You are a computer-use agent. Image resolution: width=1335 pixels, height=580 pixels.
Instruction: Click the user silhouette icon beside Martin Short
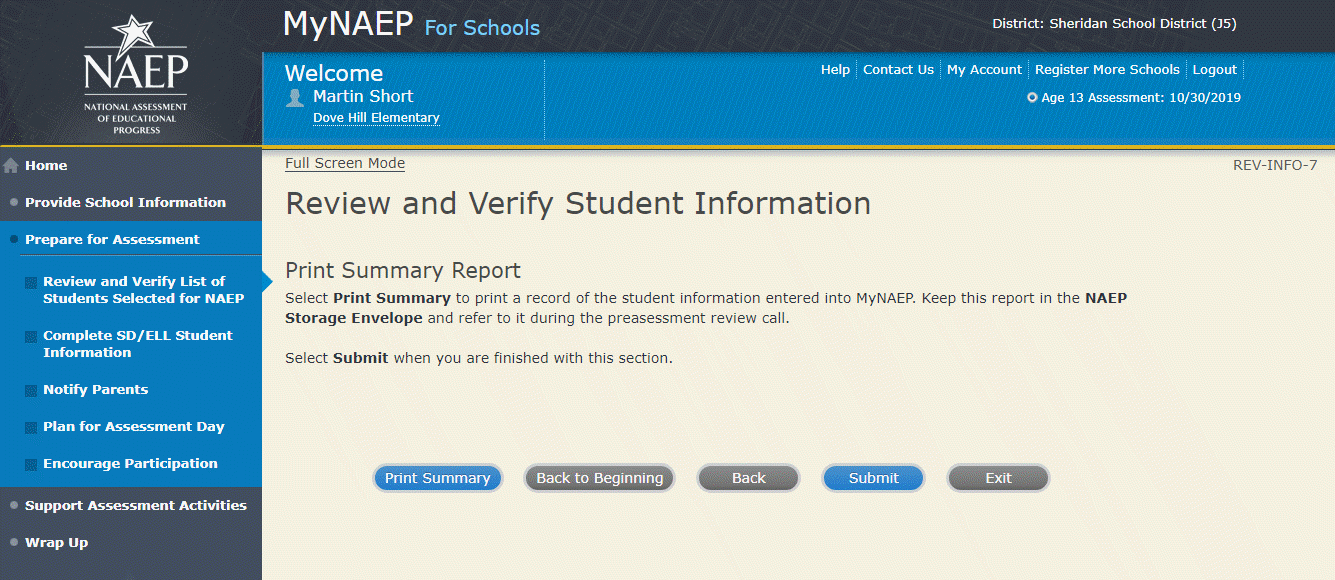295,98
